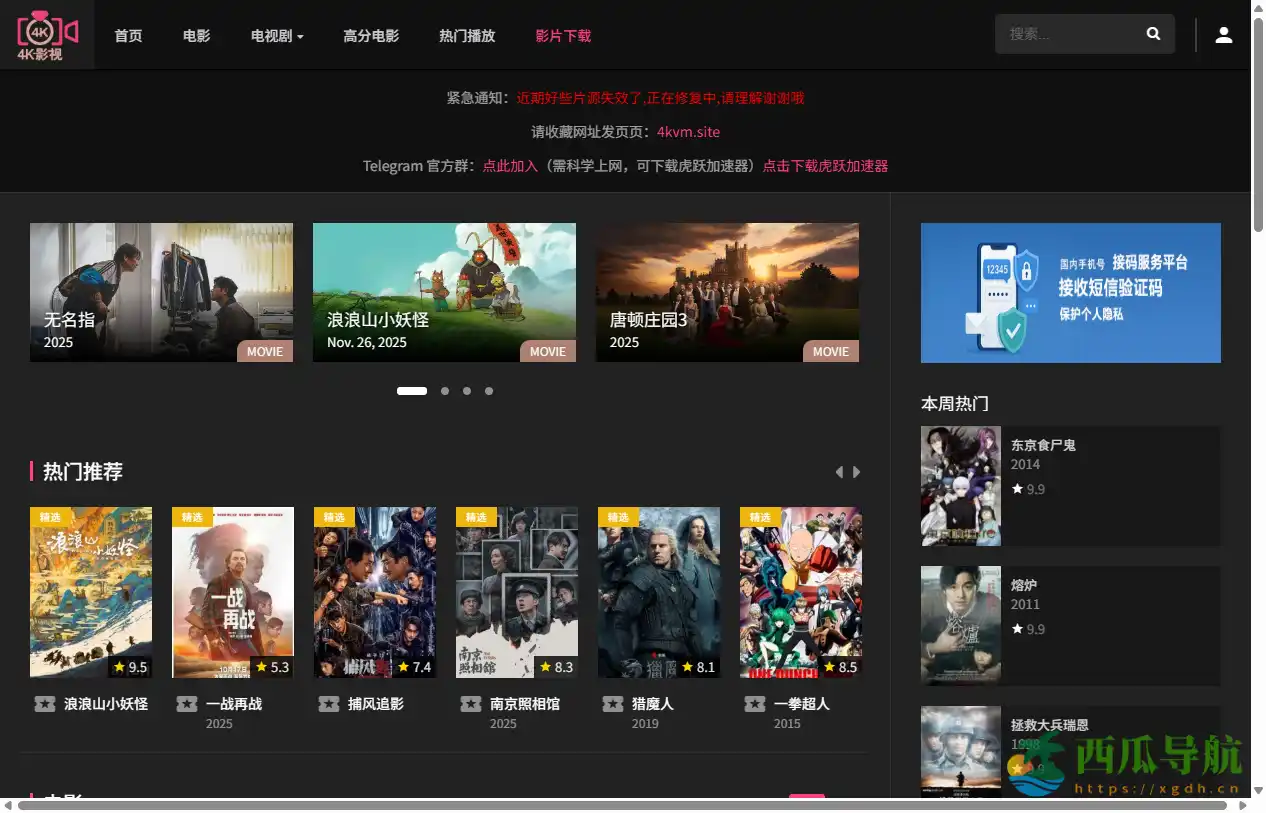Screen dimensions: 1266x813
Task: Click the left arrow of 热门推荐 section
Action: coord(839,471)
